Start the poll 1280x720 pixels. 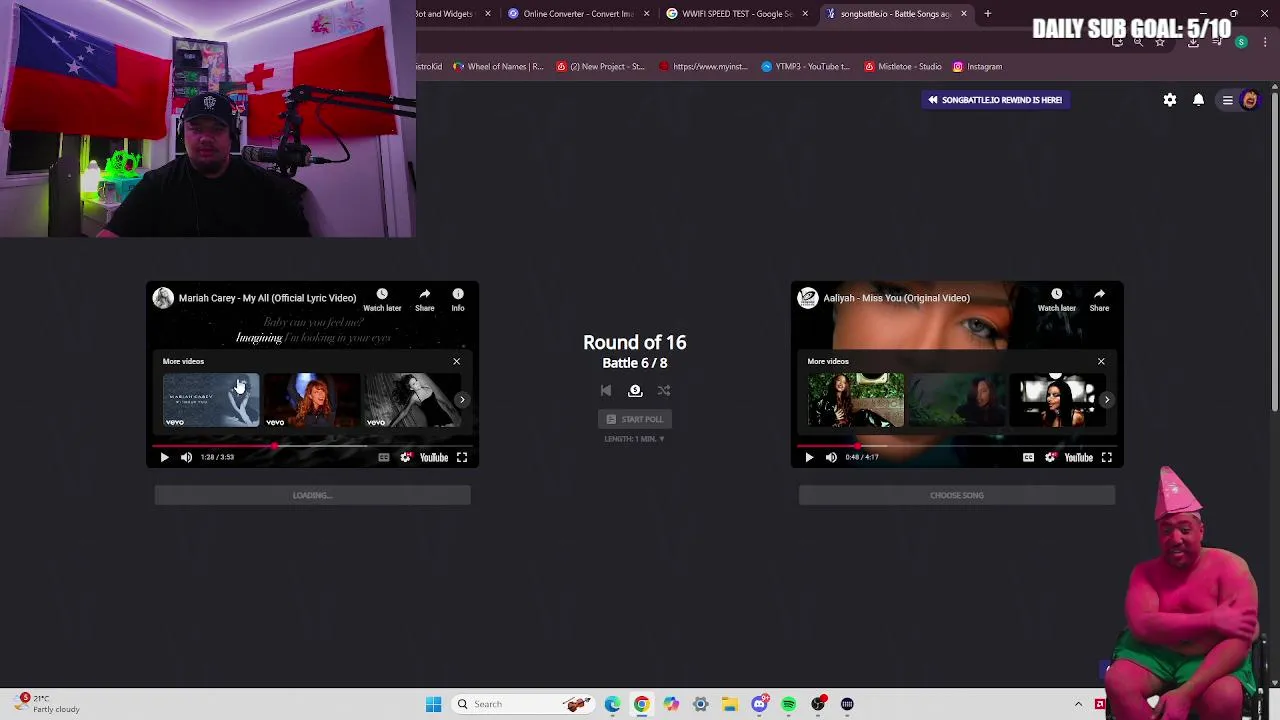click(635, 419)
